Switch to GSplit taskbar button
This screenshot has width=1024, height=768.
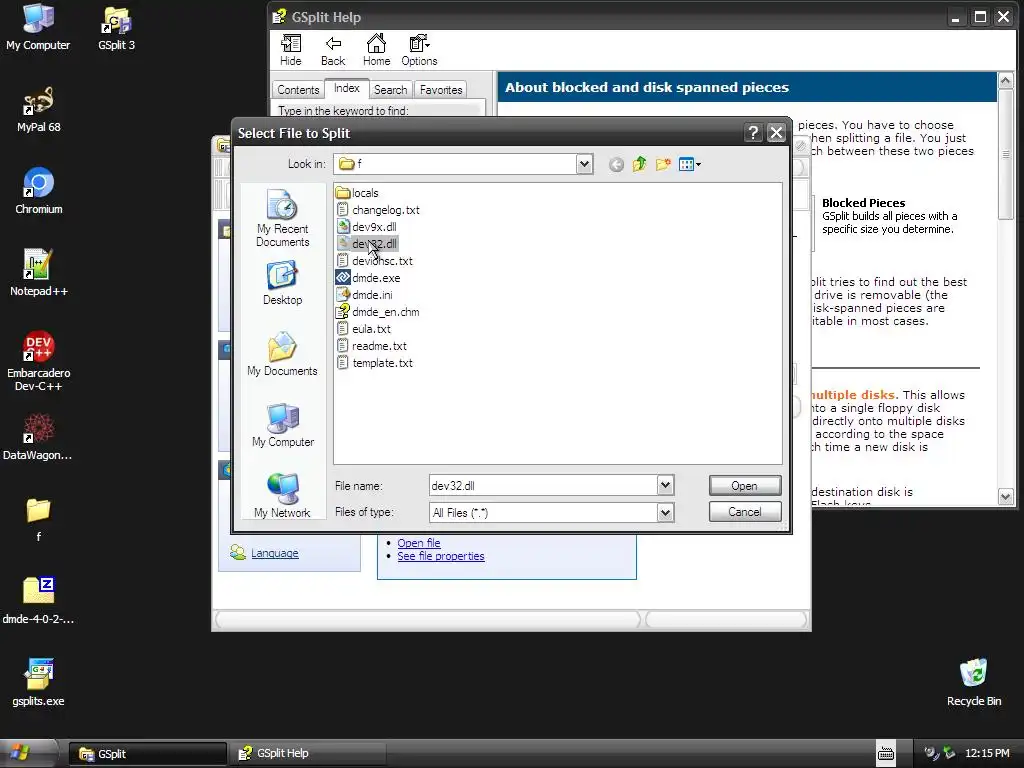click(148, 754)
